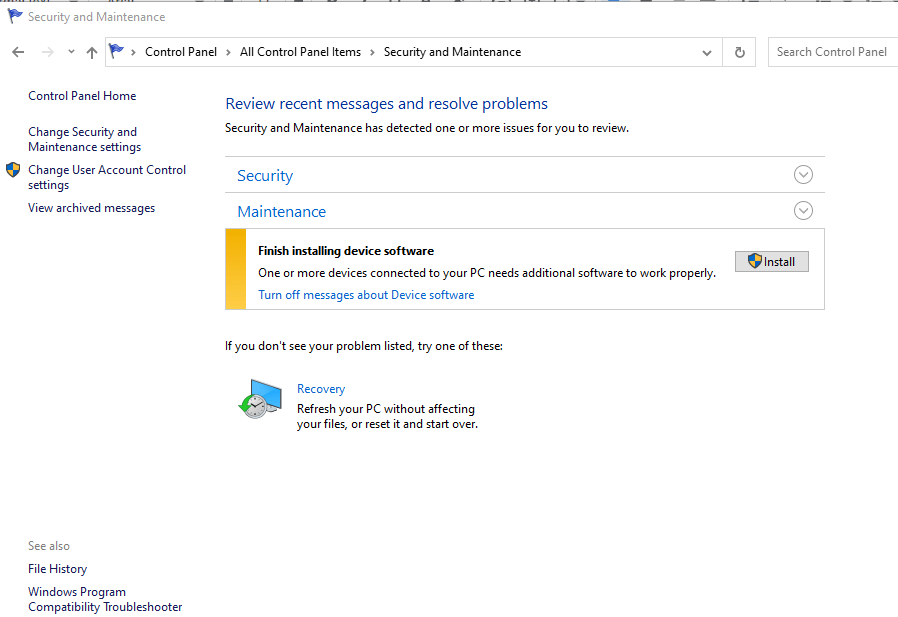Open Change User Account Control settings
The width and height of the screenshot is (898, 617).
coord(107,177)
